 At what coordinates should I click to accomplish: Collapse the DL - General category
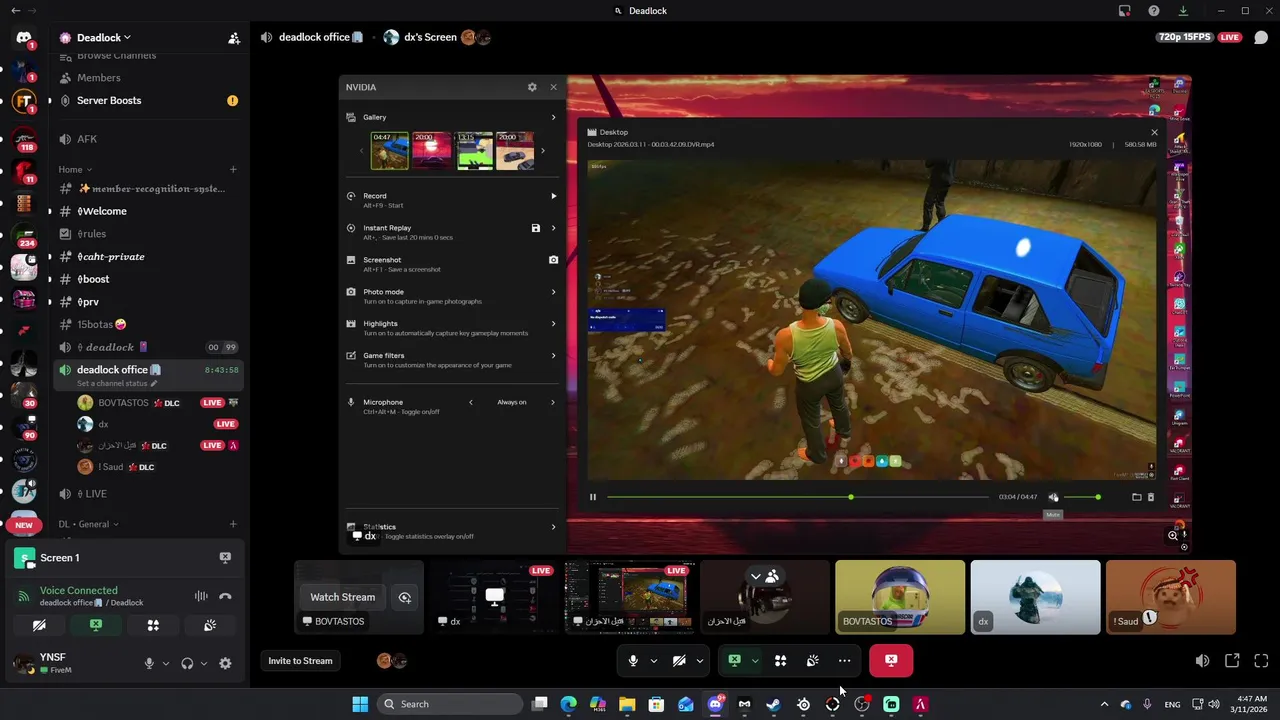click(88, 524)
